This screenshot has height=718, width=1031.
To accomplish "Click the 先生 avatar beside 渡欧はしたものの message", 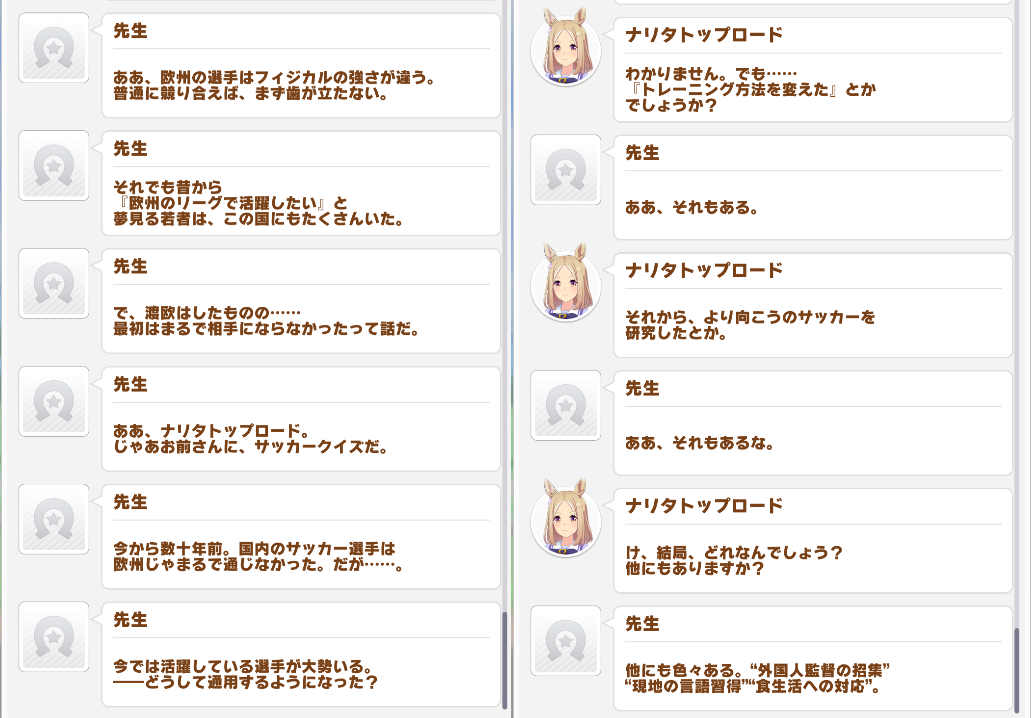I will pos(54,283).
